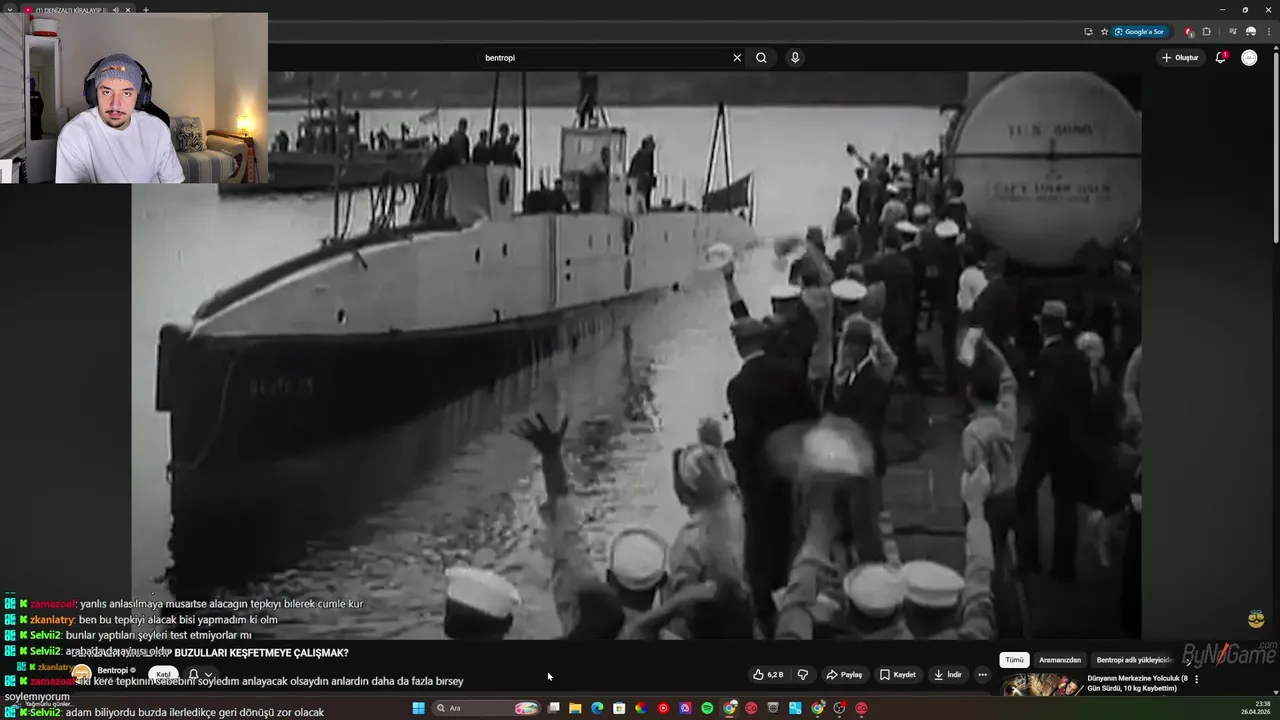The height and width of the screenshot is (720, 1280).
Task: Open the YouTube account avatar menu
Action: click(x=1249, y=58)
